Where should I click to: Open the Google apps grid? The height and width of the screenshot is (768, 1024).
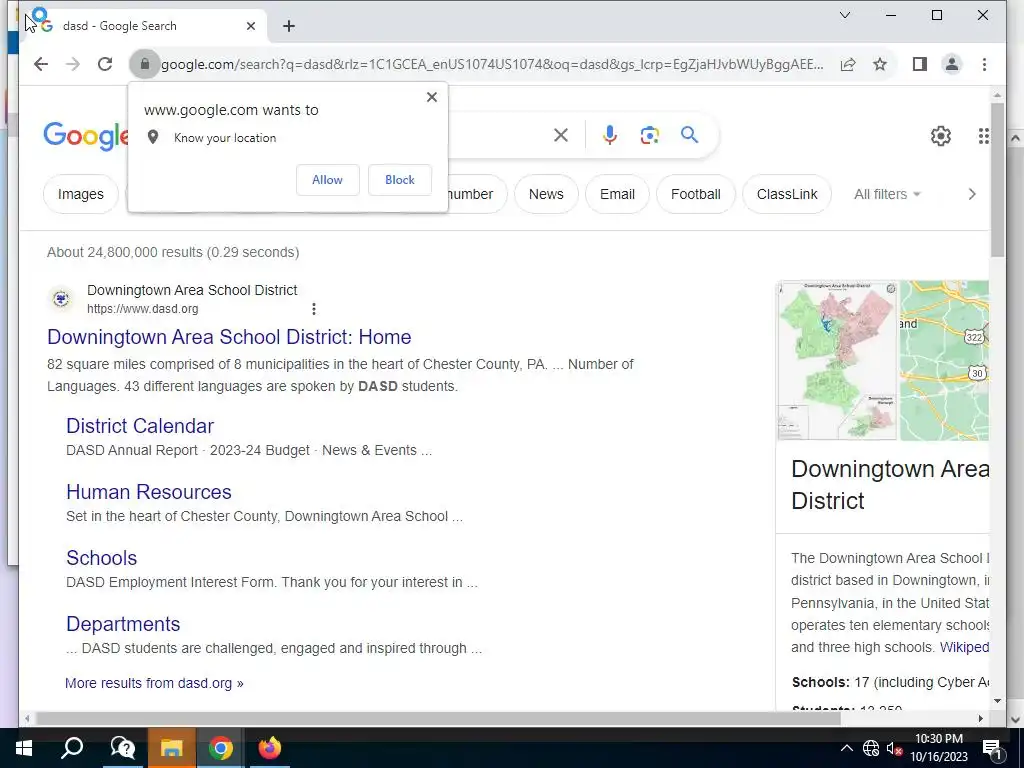click(x=984, y=136)
